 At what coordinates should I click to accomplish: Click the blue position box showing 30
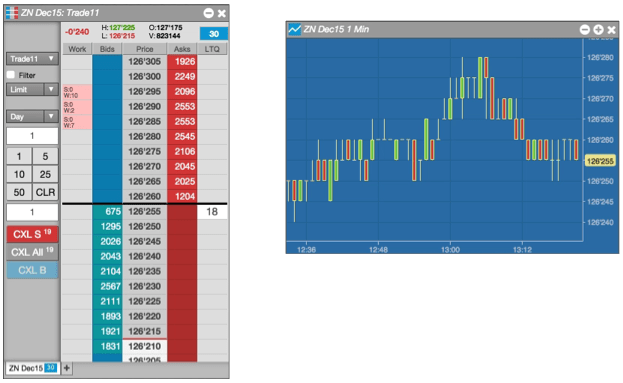coord(214,34)
